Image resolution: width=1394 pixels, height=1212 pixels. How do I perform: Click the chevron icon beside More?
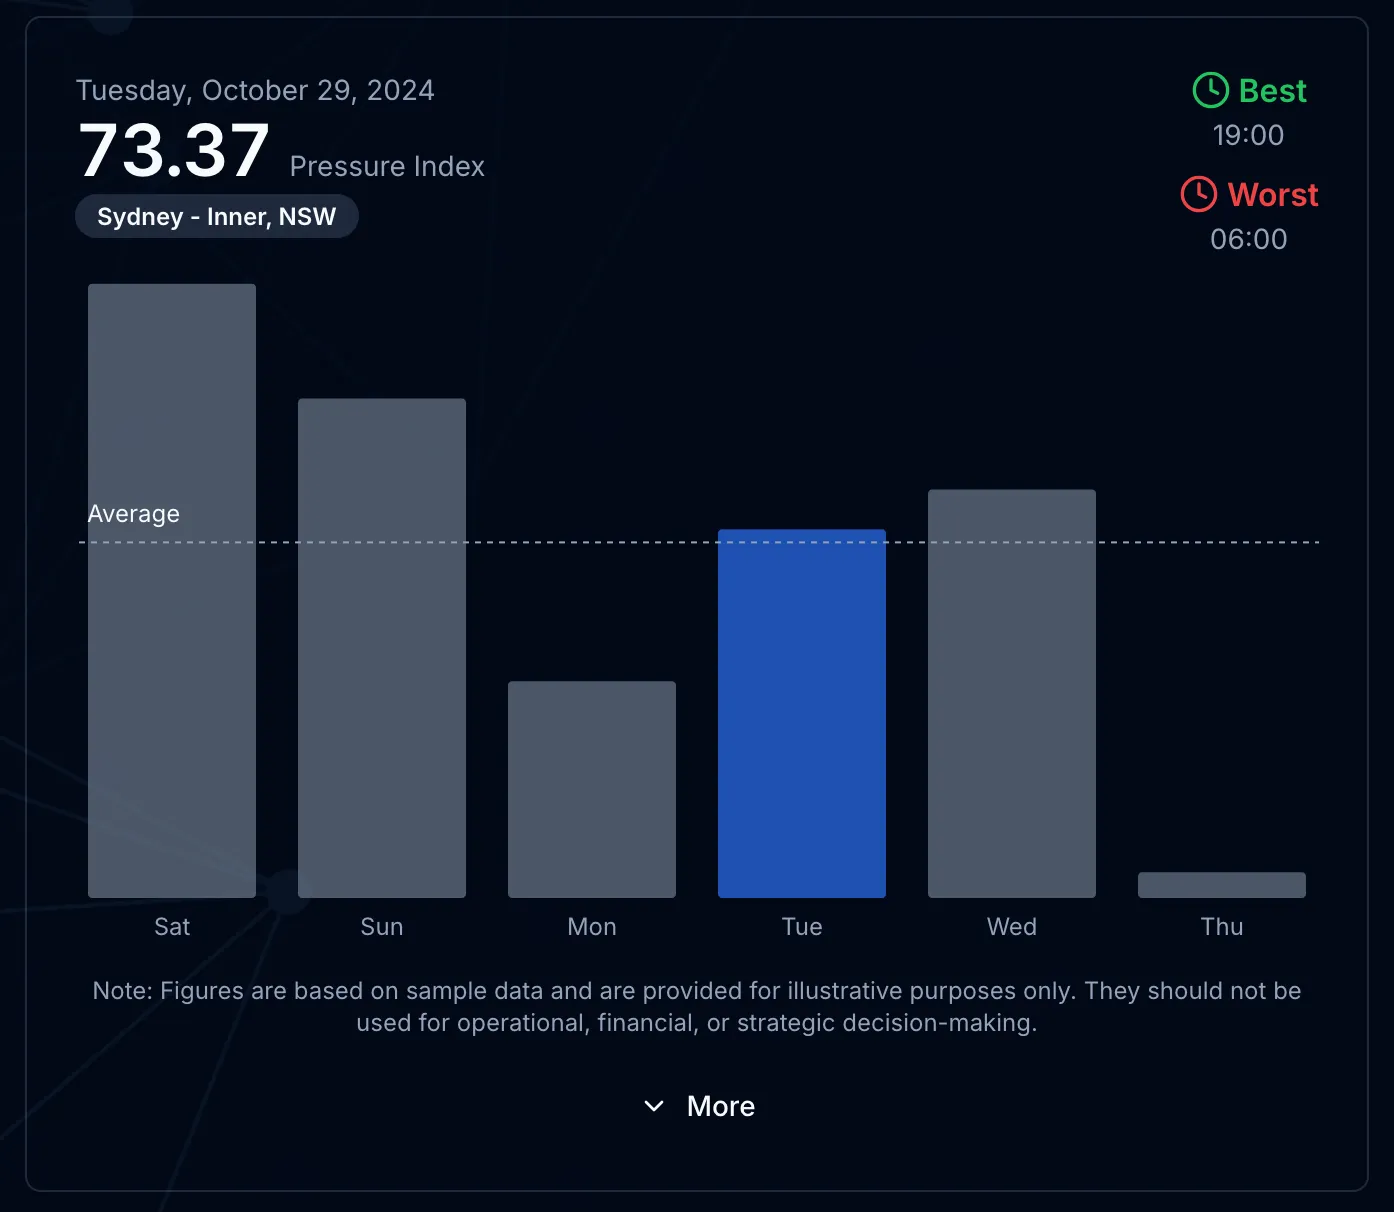point(654,1106)
